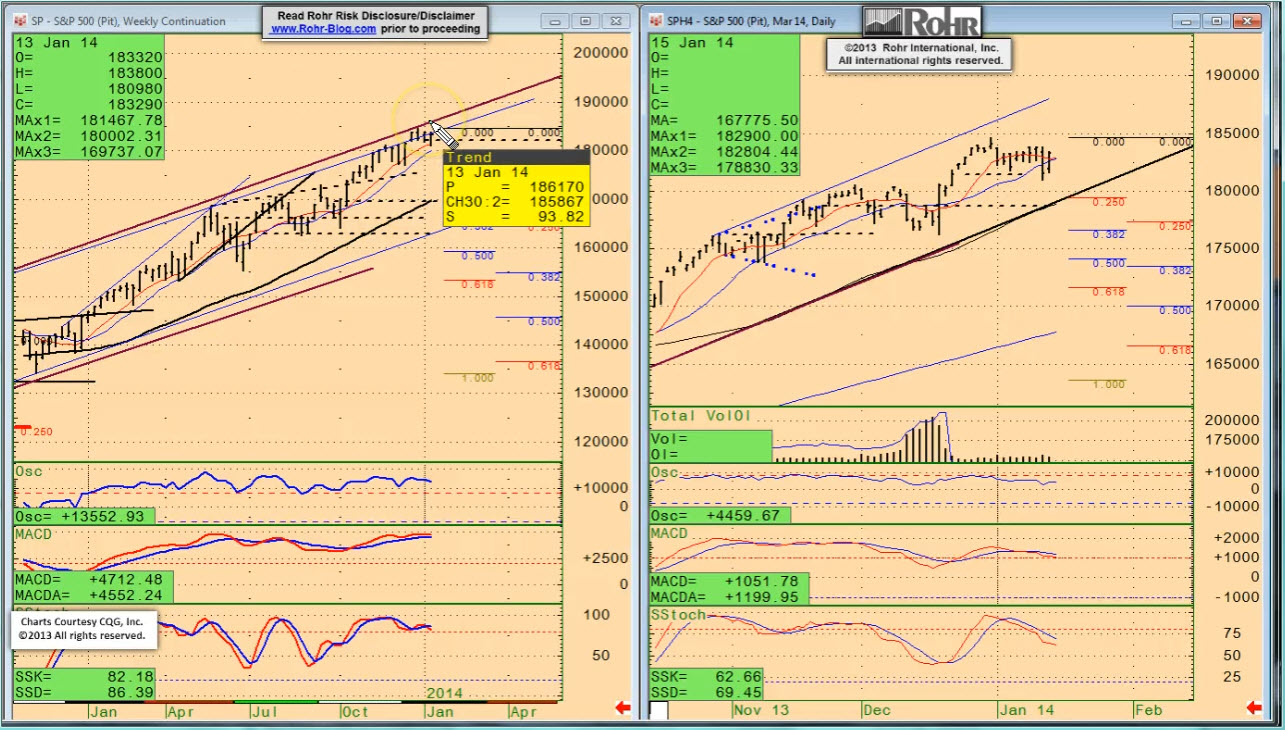
Task: Click the Oct marker on weekly time axis
Action: pyautogui.click(x=355, y=712)
